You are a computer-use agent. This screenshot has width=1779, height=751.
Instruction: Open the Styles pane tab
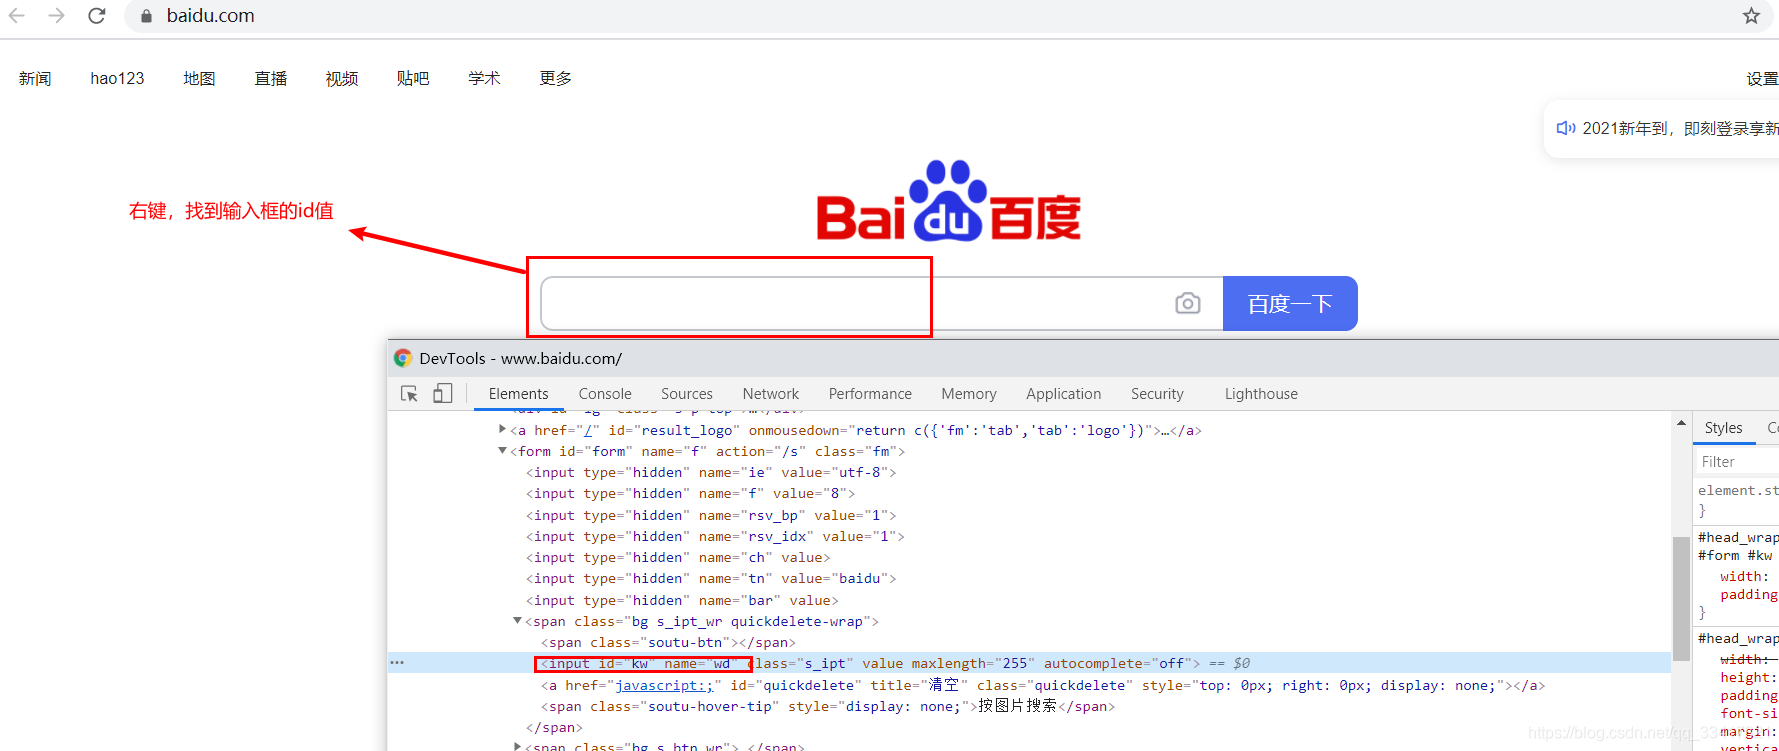pos(1723,428)
